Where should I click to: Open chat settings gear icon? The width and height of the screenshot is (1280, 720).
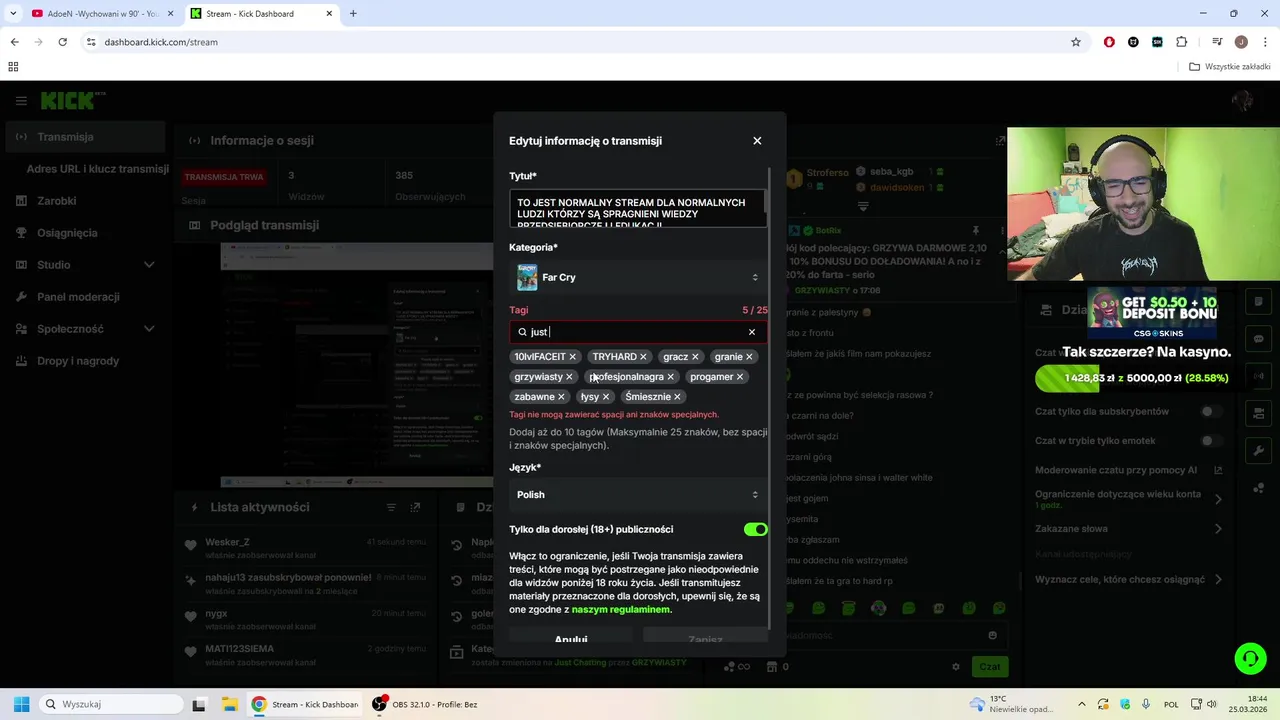(956, 667)
